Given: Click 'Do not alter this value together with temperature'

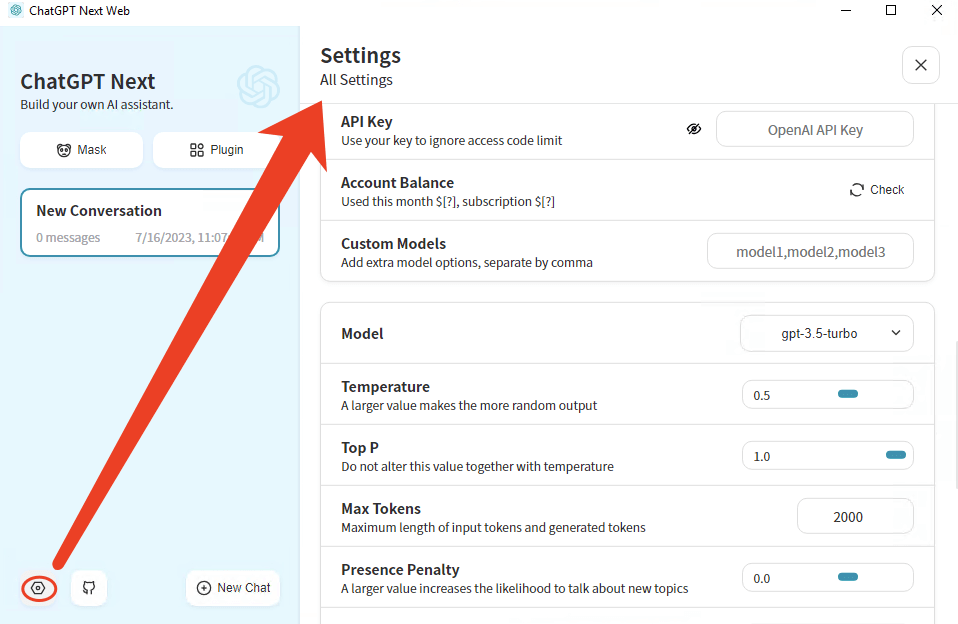Looking at the screenshot, I should [x=477, y=467].
